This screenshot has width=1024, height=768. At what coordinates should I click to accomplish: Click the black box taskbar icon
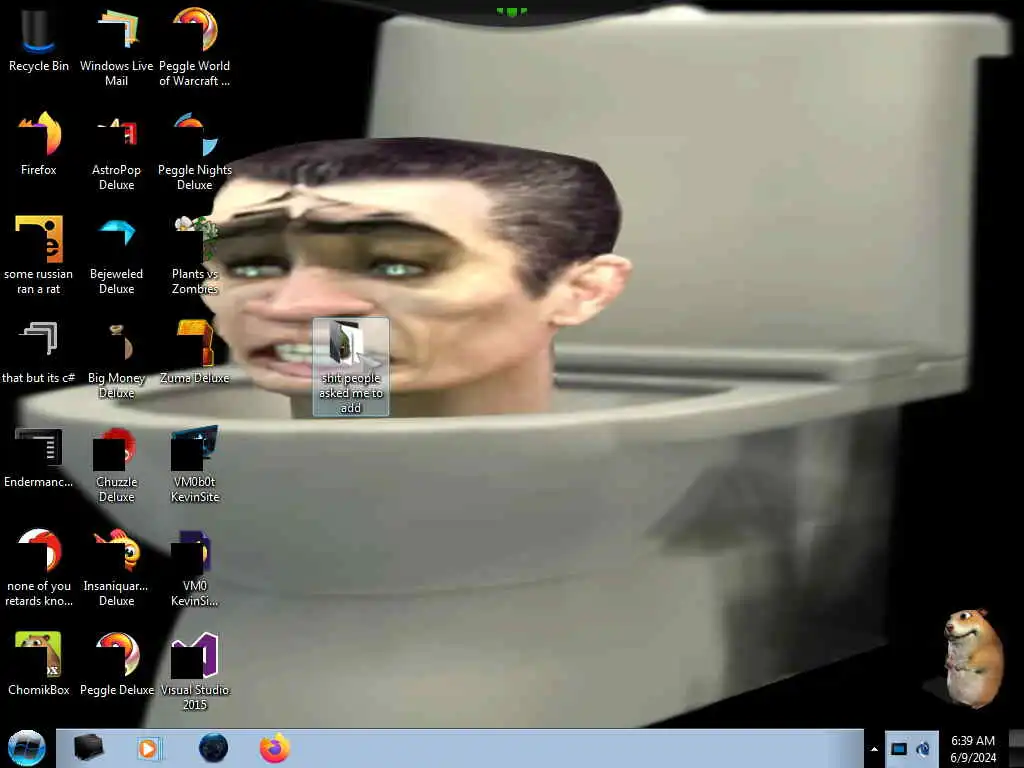tap(89, 748)
